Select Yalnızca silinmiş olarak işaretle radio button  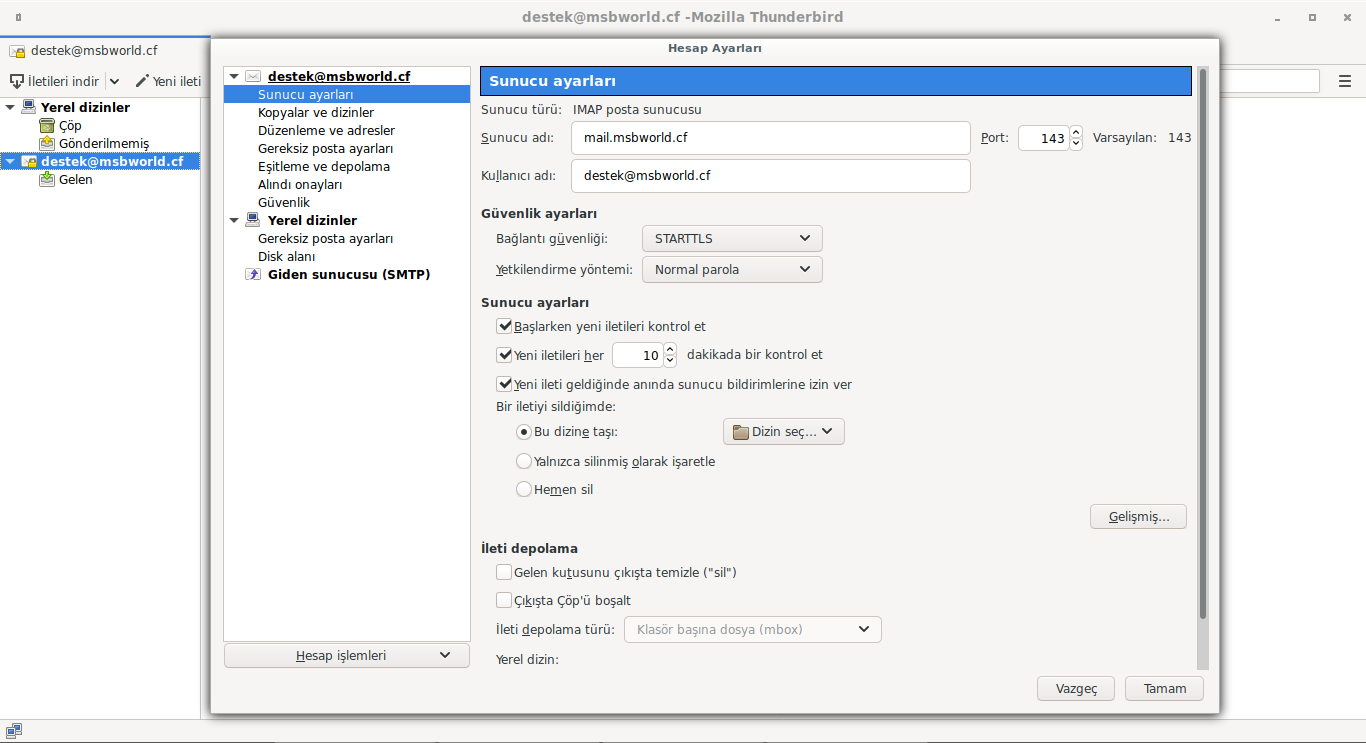click(524, 461)
